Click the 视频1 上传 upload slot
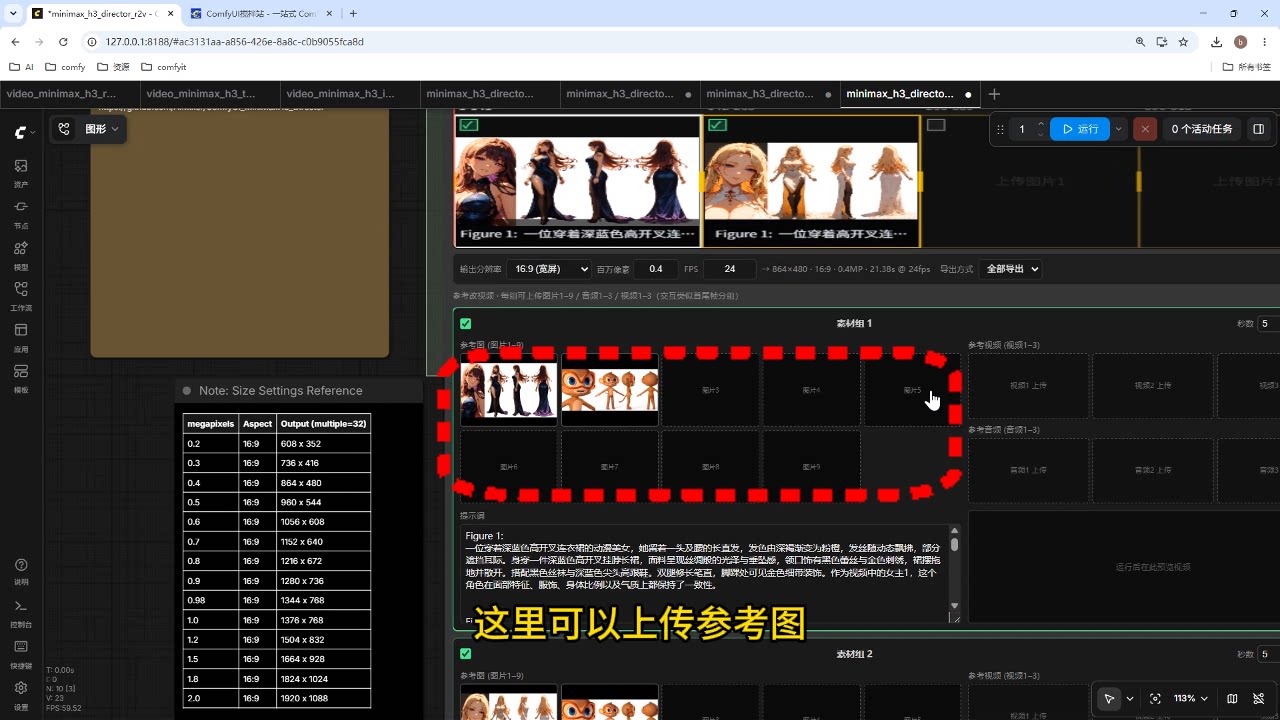The height and width of the screenshot is (720, 1280). [1028, 386]
